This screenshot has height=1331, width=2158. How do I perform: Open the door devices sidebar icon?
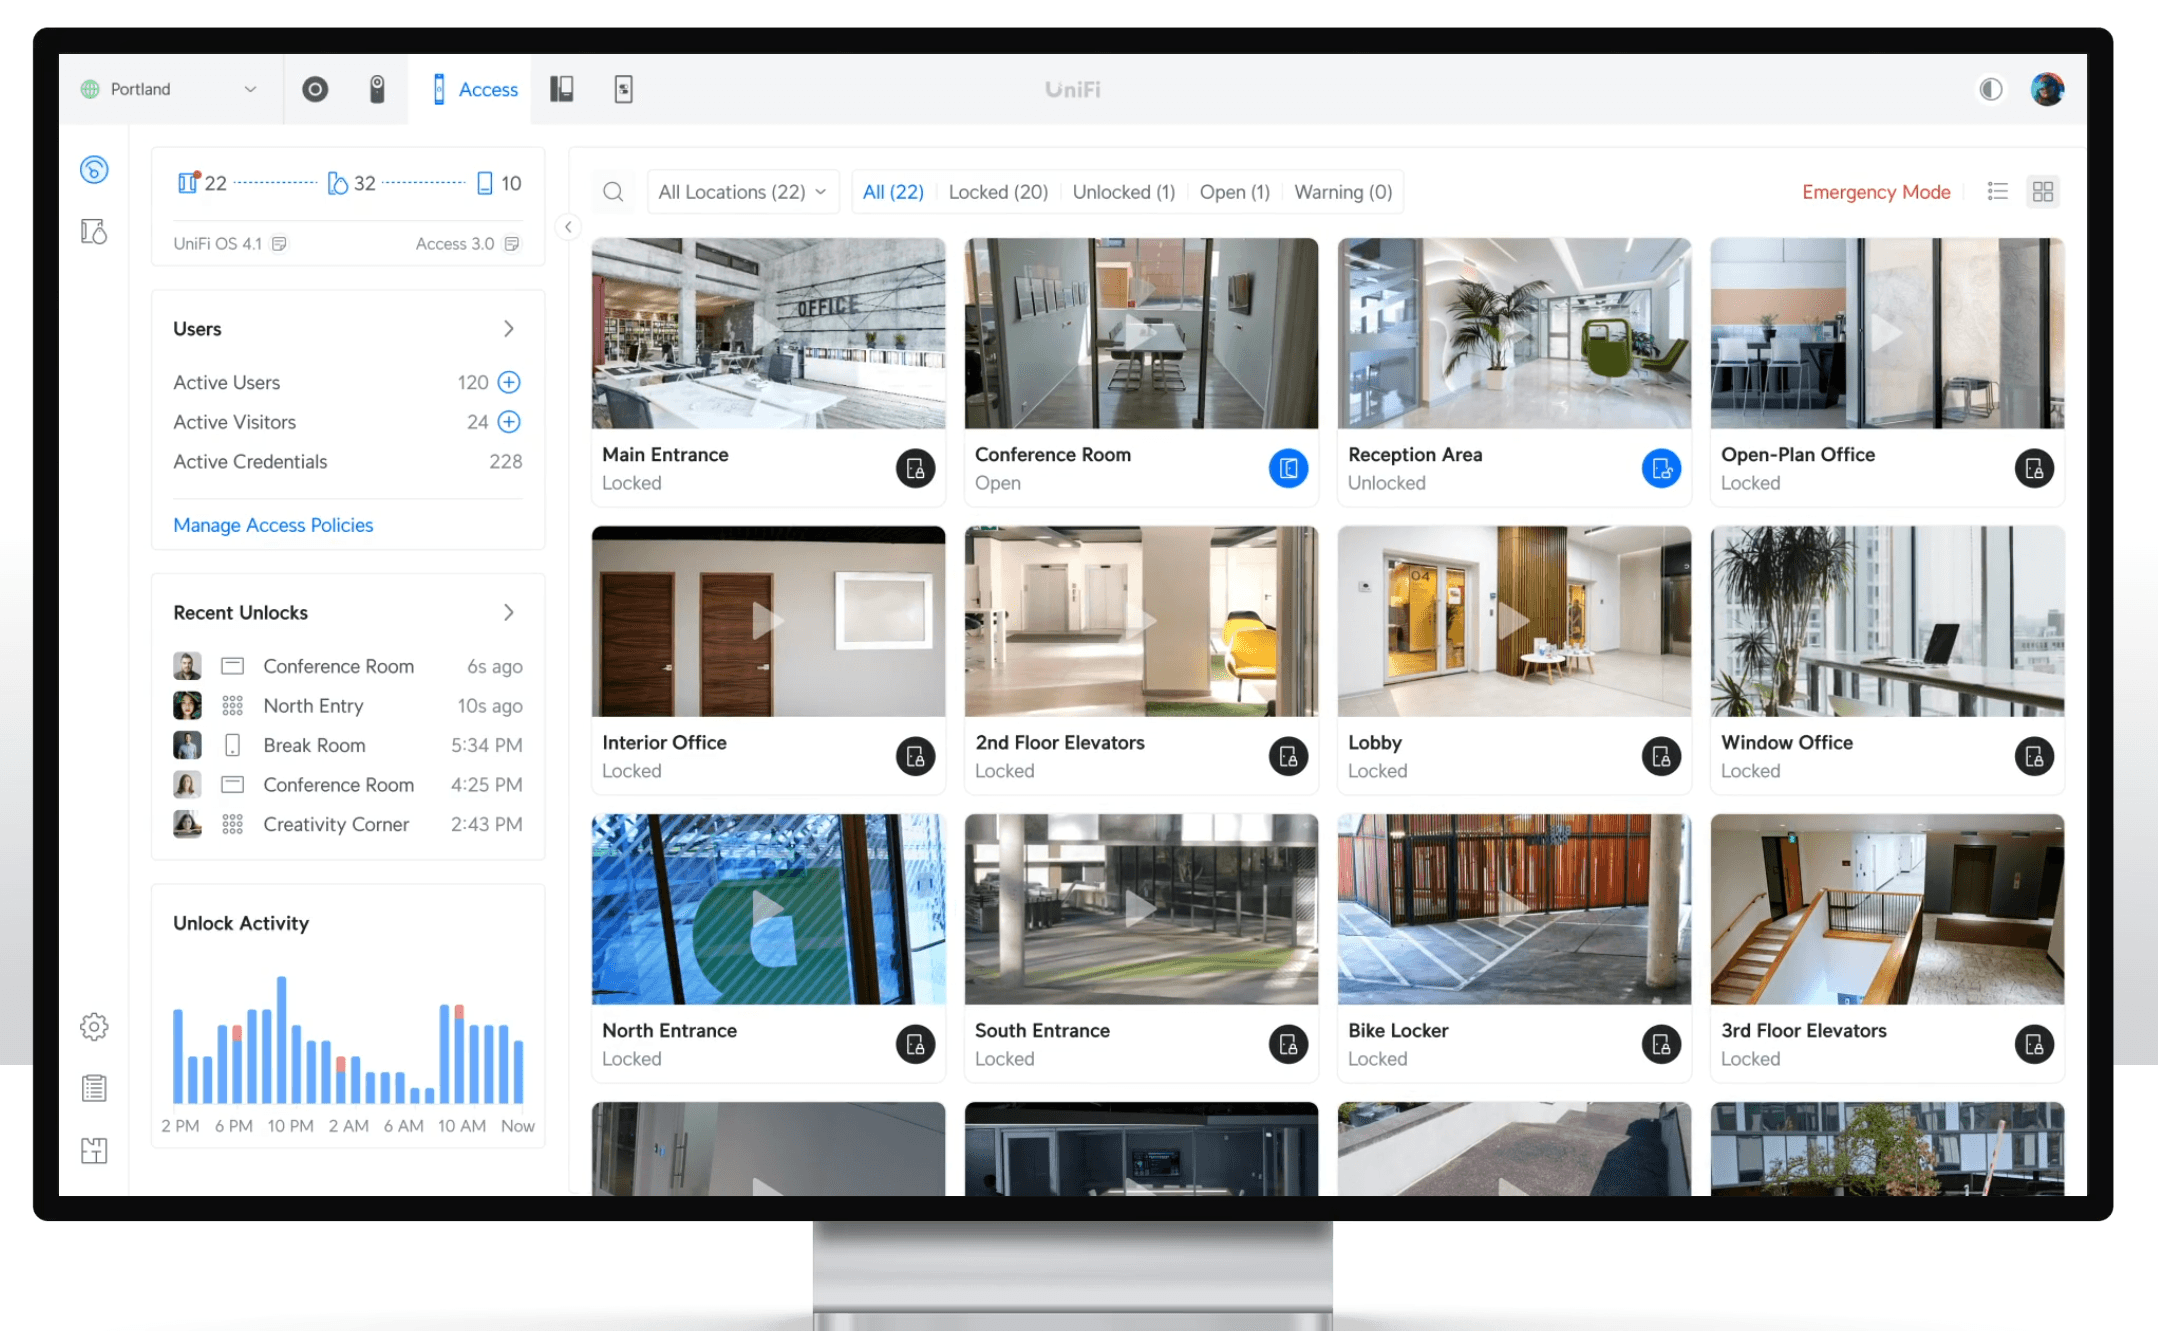pos(94,232)
